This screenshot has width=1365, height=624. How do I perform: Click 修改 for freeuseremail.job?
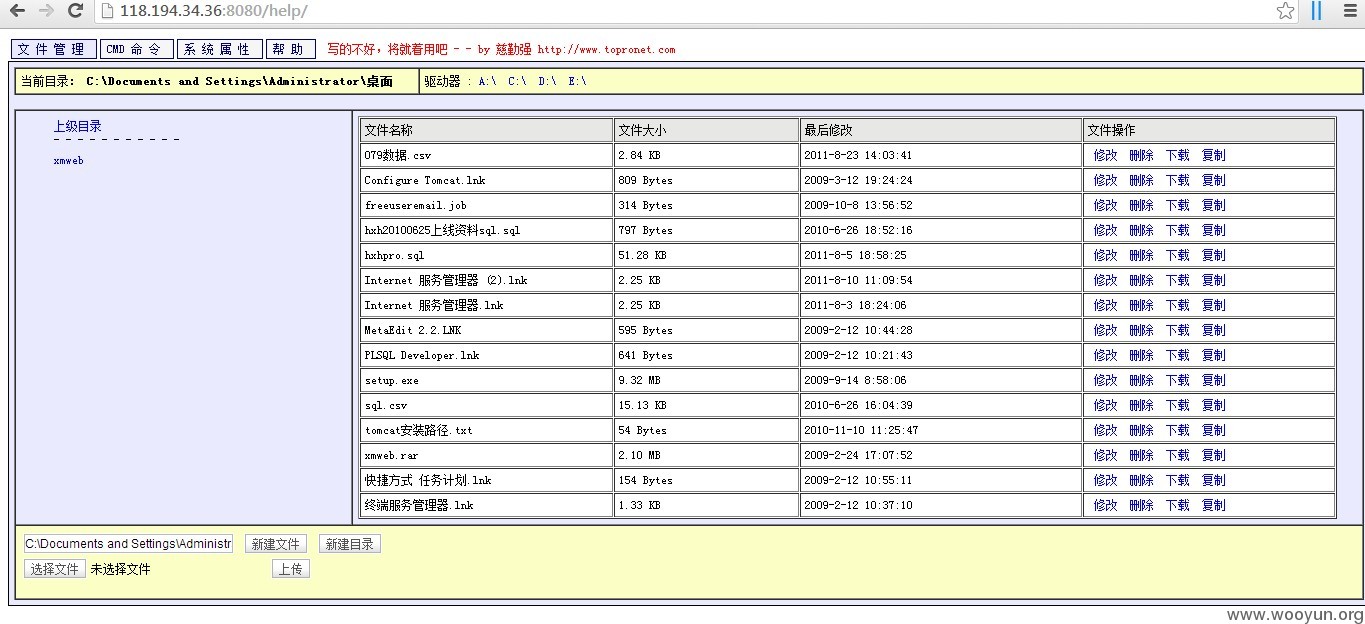(x=1105, y=205)
